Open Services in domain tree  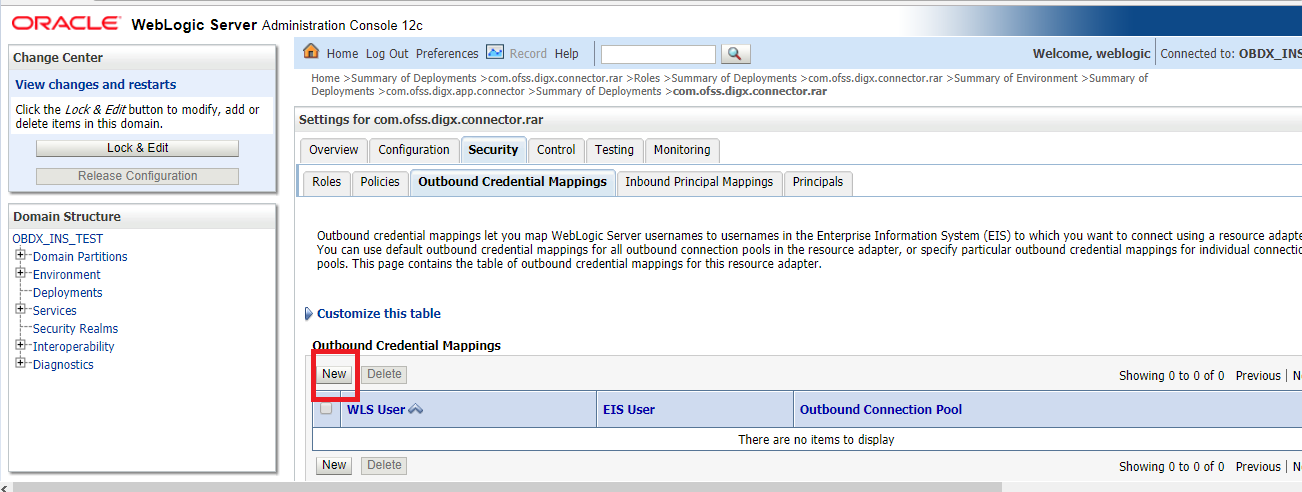55,311
